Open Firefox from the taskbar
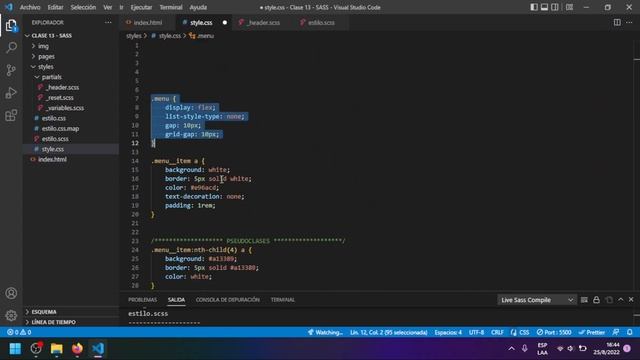The height and width of the screenshot is (360, 640). coord(77,349)
